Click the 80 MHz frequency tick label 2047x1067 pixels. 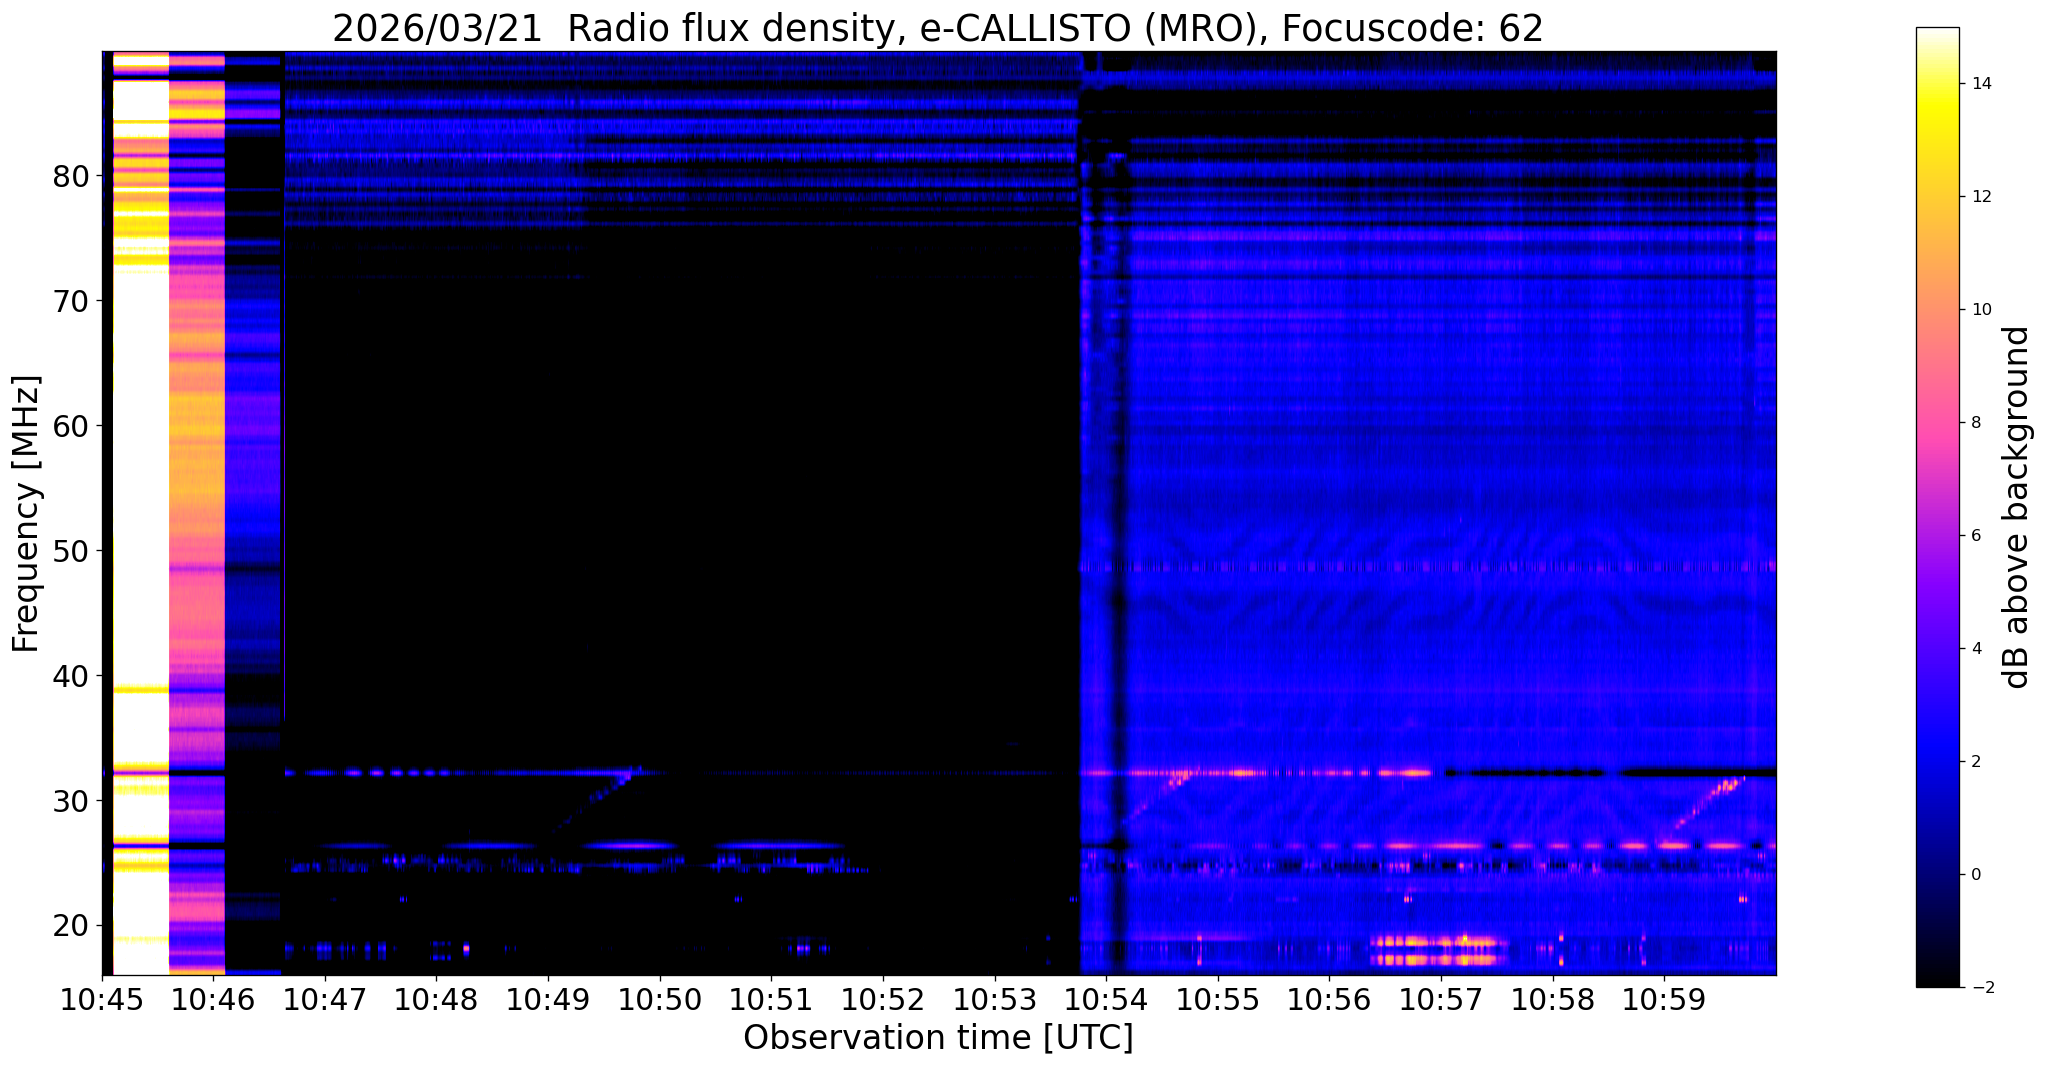(x=70, y=177)
